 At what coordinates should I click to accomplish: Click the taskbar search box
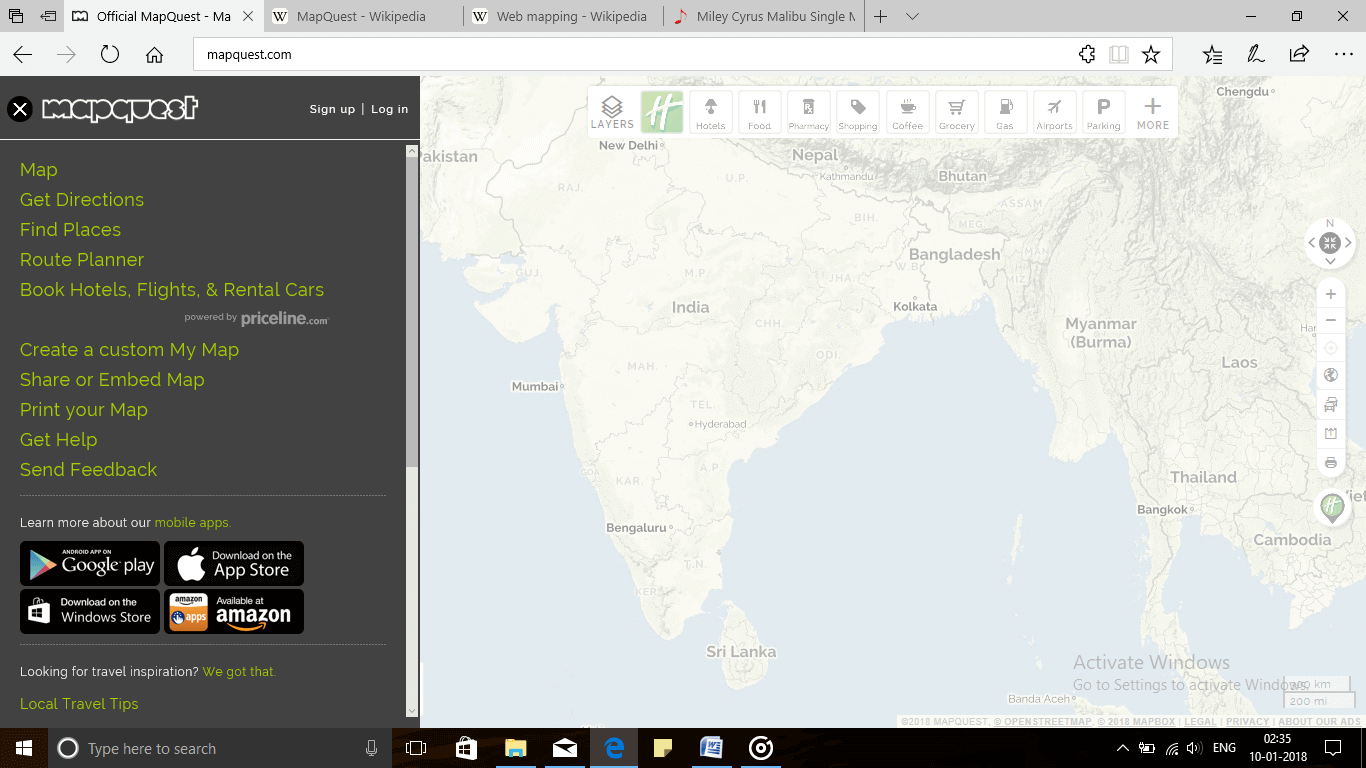[220, 748]
